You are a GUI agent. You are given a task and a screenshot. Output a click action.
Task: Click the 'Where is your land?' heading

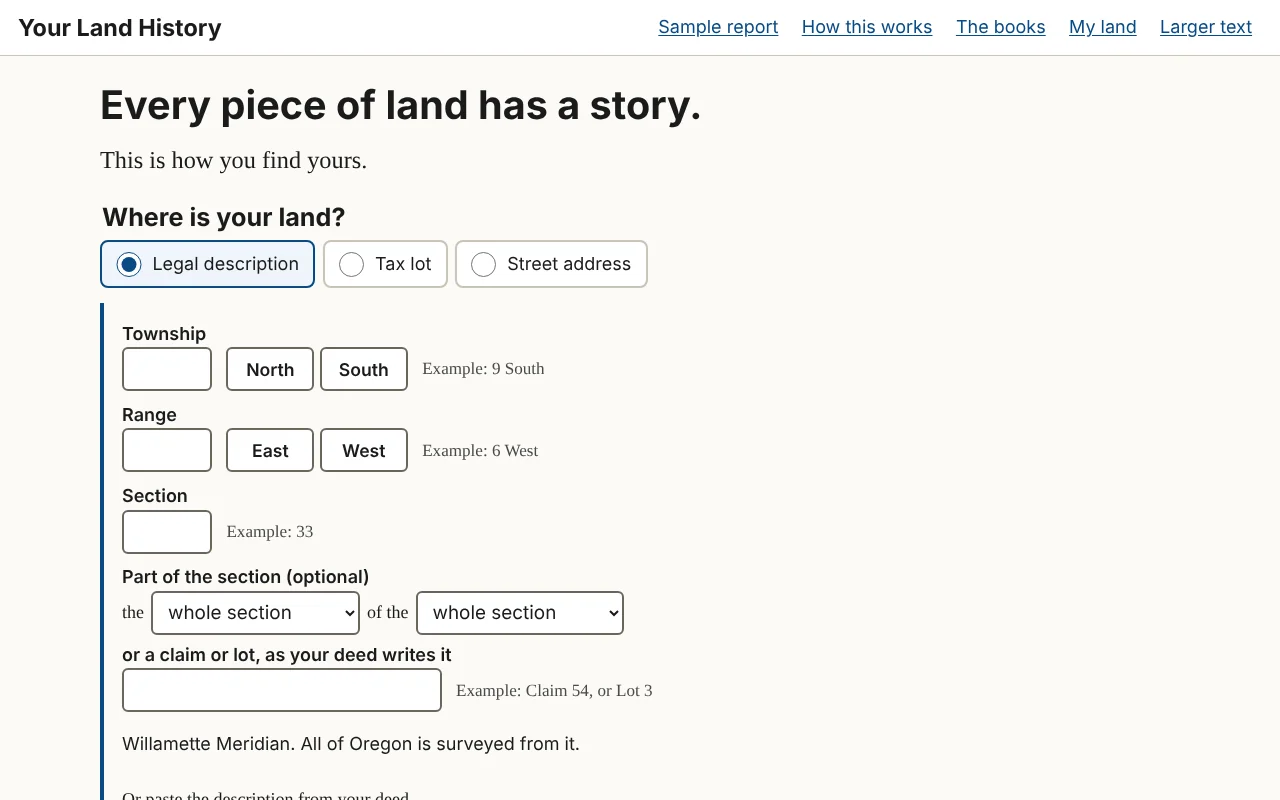click(x=224, y=217)
